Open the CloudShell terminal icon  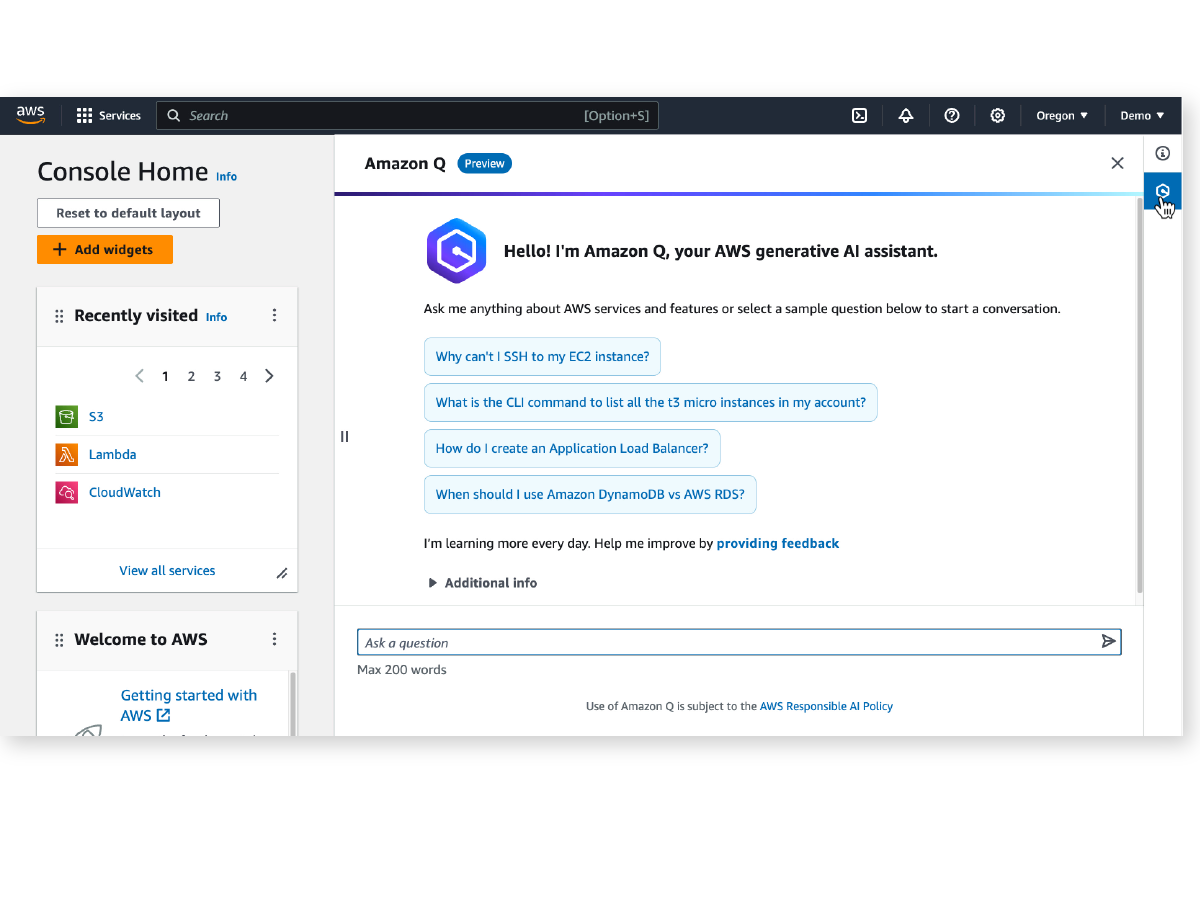(x=859, y=116)
